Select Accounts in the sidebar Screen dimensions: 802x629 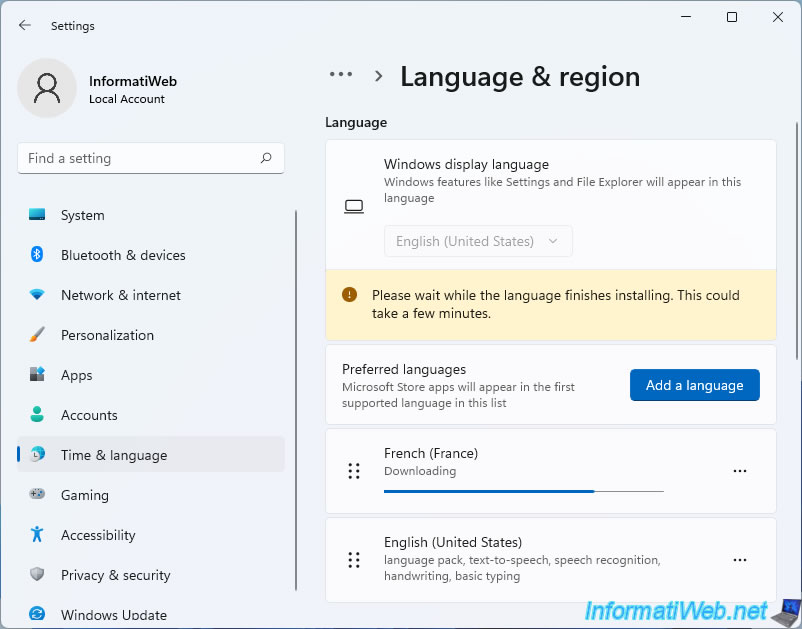[89, 415]
